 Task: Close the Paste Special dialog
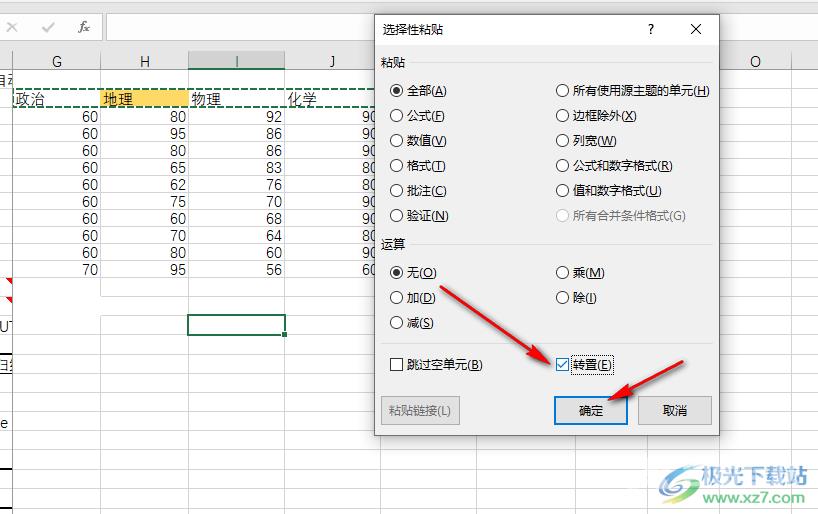coord(696,29)
